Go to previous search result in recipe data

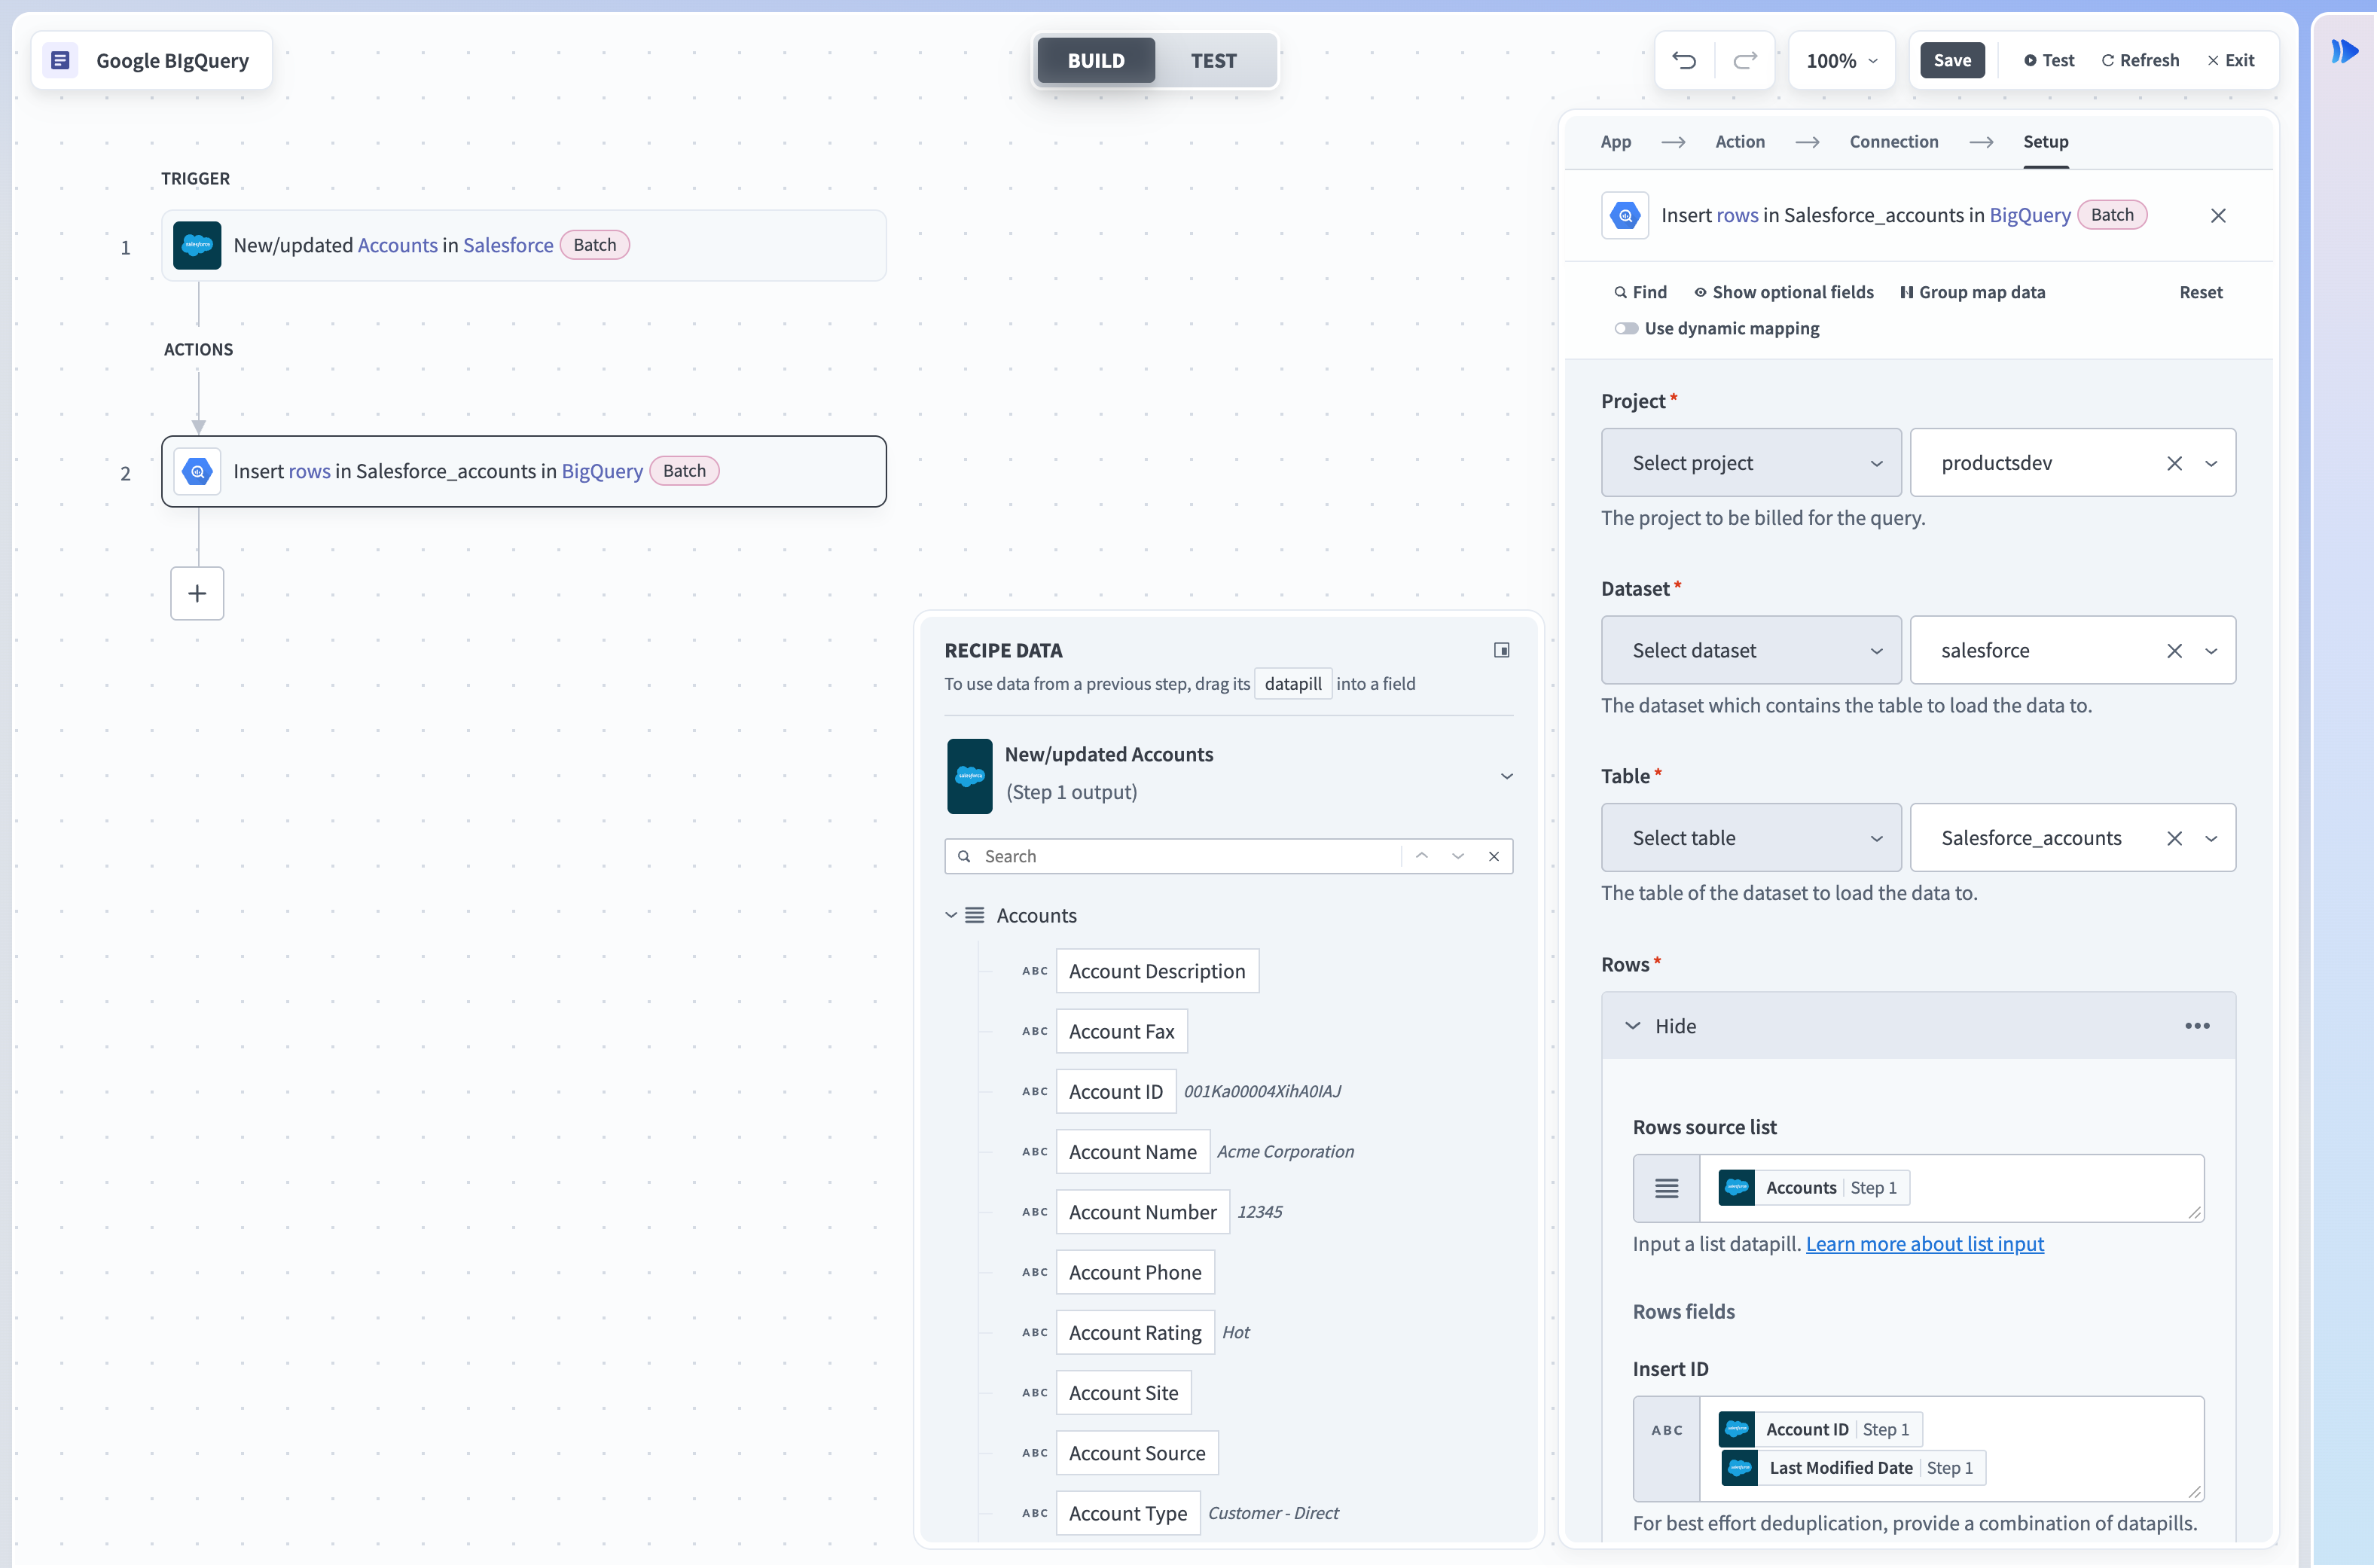(1421, 856)
